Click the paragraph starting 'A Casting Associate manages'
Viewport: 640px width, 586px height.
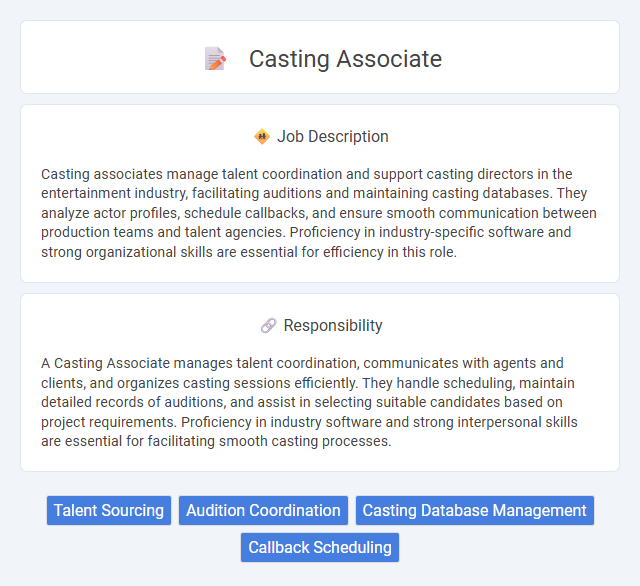(x=309, y=402)
